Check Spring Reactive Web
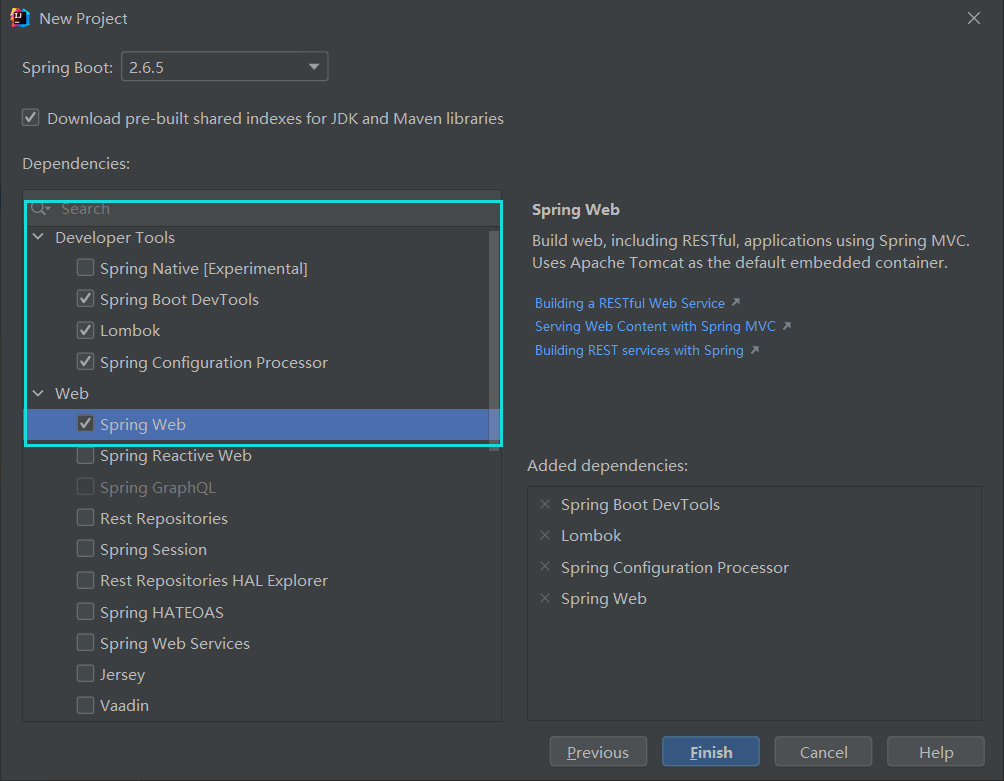Image resolution: width=1004 pixels, height=781 pixels. [85, 455]
